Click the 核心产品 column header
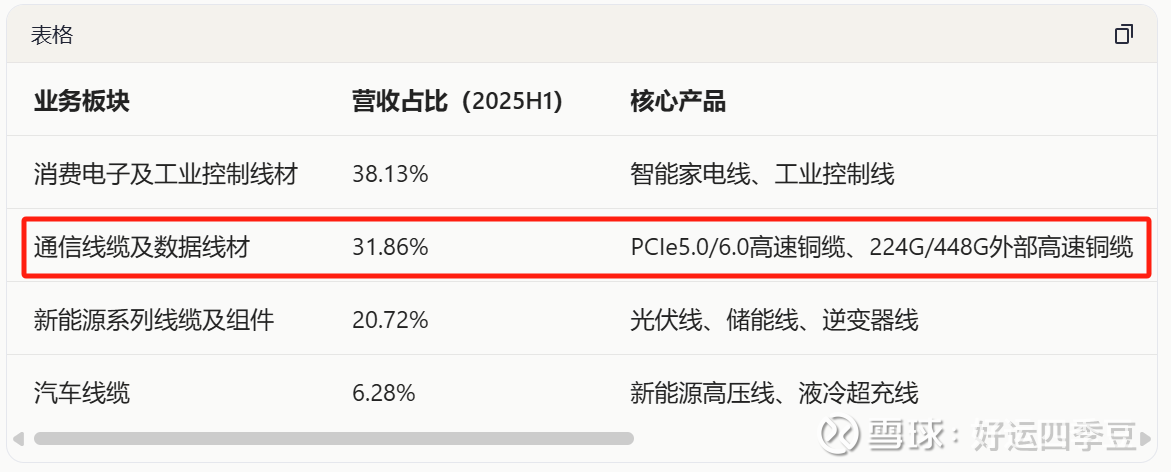The height and width of the screenshot is (472, 1171). click(677, 101)
